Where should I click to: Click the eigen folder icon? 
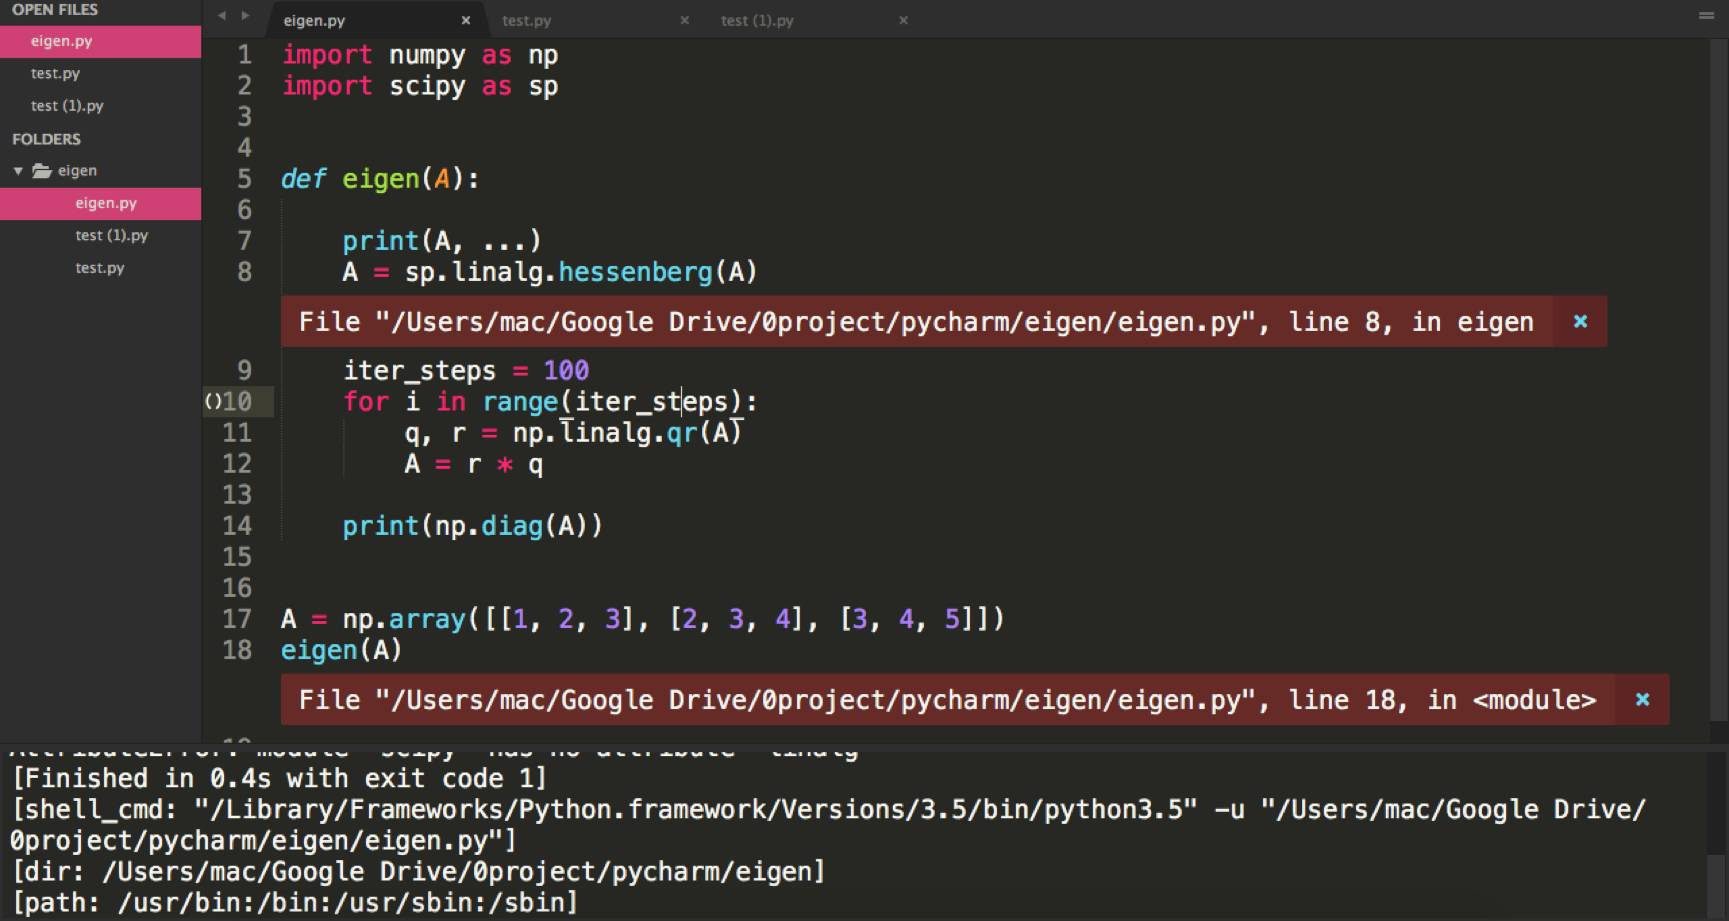coord(42,171)
